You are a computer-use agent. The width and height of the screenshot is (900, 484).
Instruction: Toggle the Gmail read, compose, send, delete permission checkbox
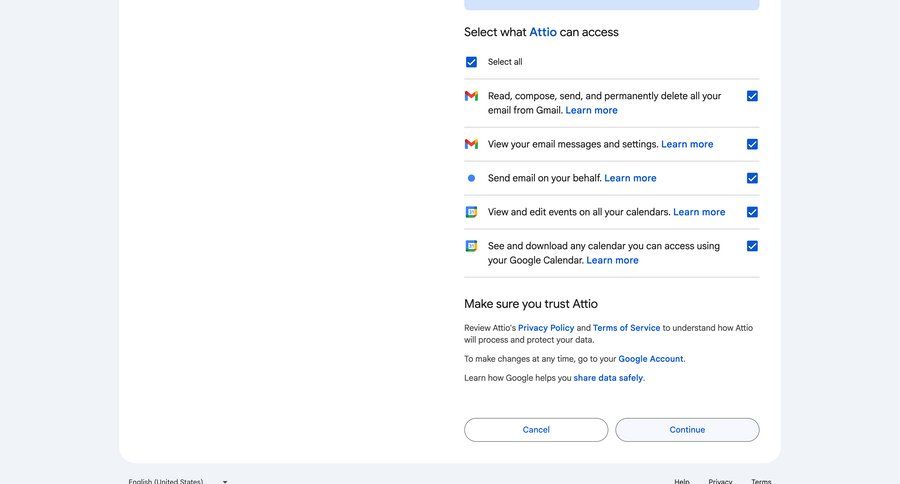(752, 96)
